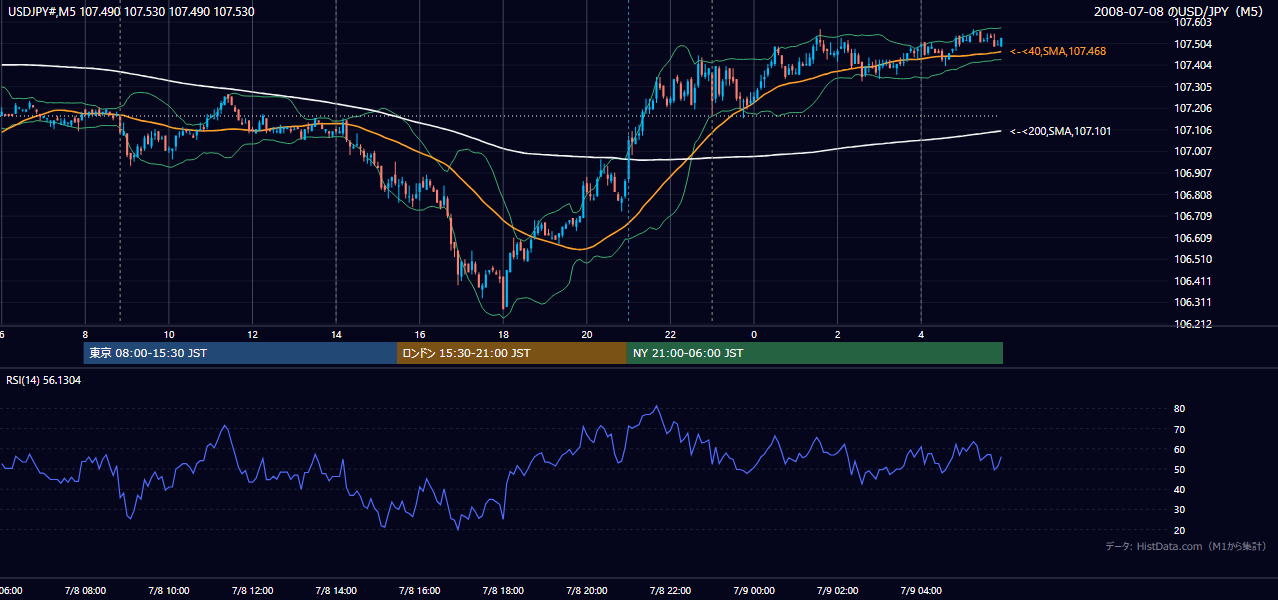This screenshot has height=600, width=1278.
Task: Click the 7/8 08:00 date label
Action: (x=85, y=591)
